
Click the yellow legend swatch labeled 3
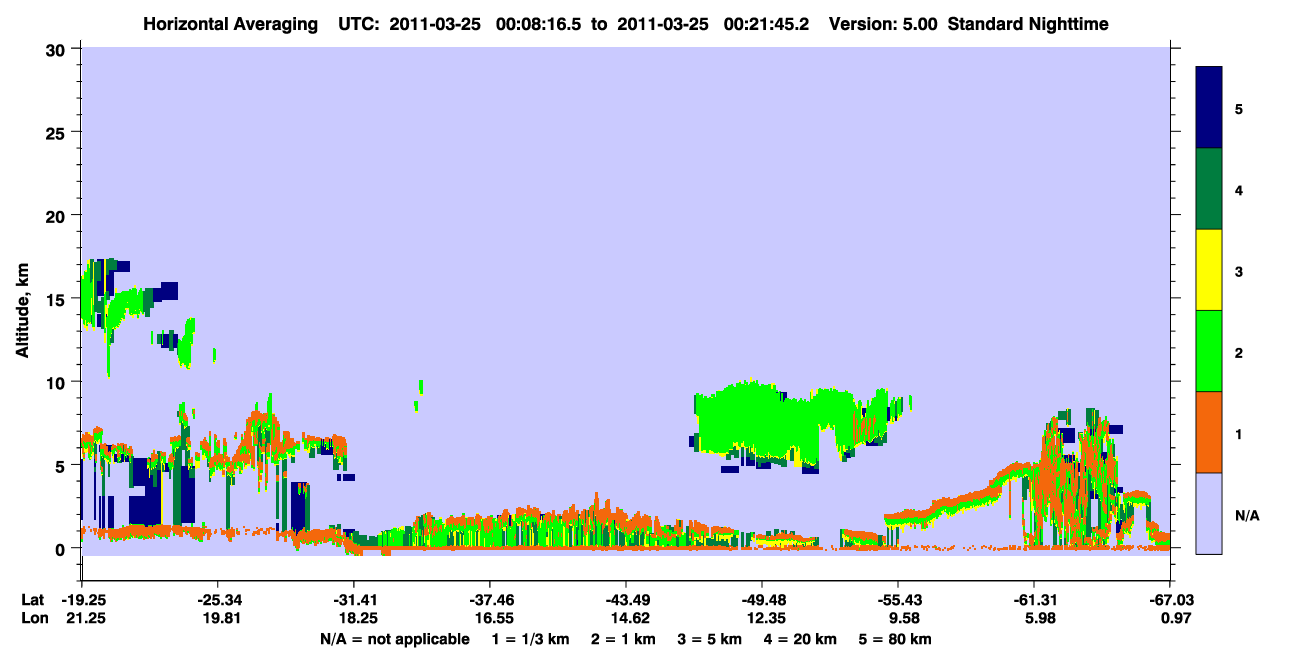(1209, 270)
